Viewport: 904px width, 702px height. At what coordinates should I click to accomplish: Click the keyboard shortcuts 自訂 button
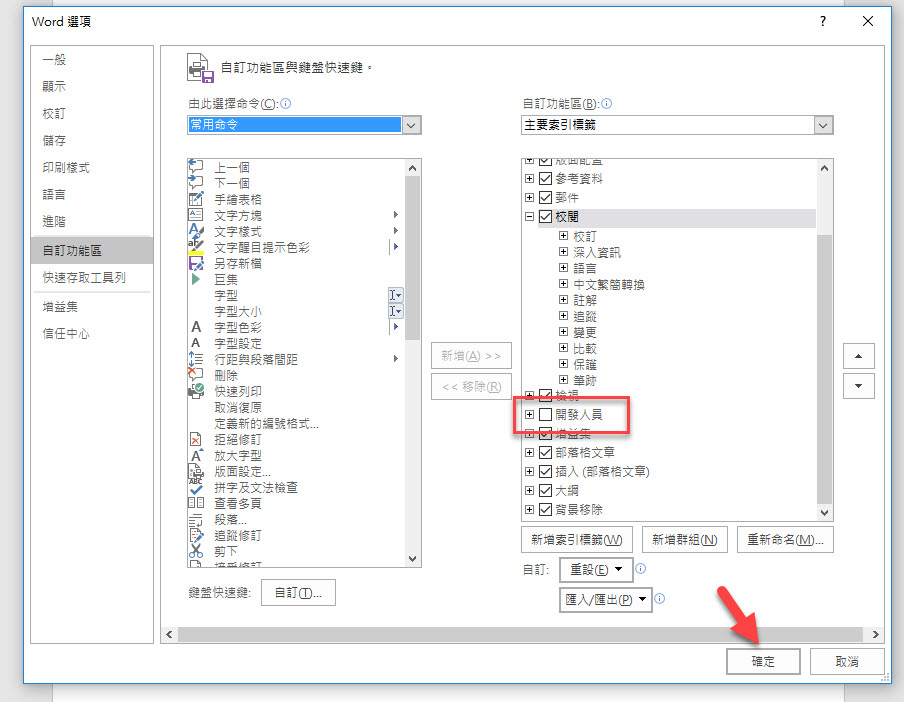click(298, 592)
